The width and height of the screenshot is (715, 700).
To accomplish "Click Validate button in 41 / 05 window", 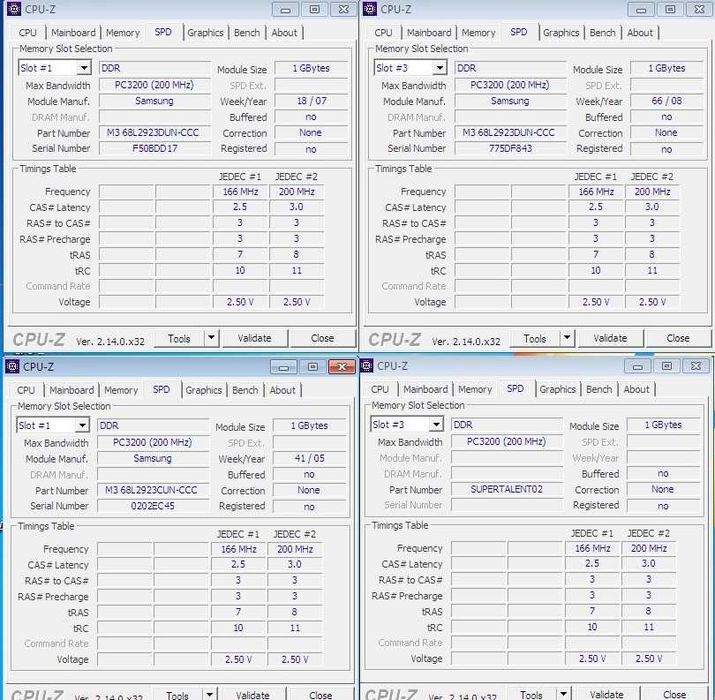I will (253, 694).
